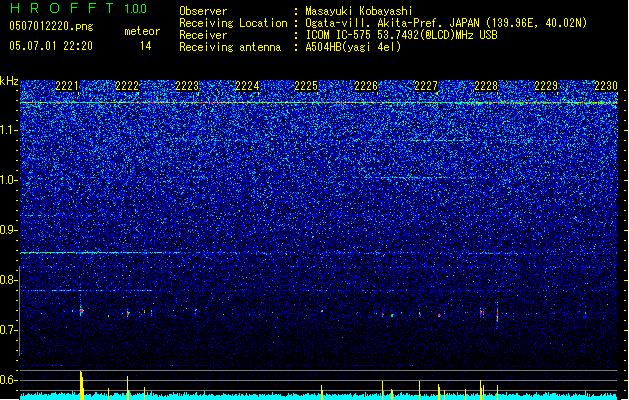Click the 'Observer' field label
The image size is (629, 400).
click(203, 11)
